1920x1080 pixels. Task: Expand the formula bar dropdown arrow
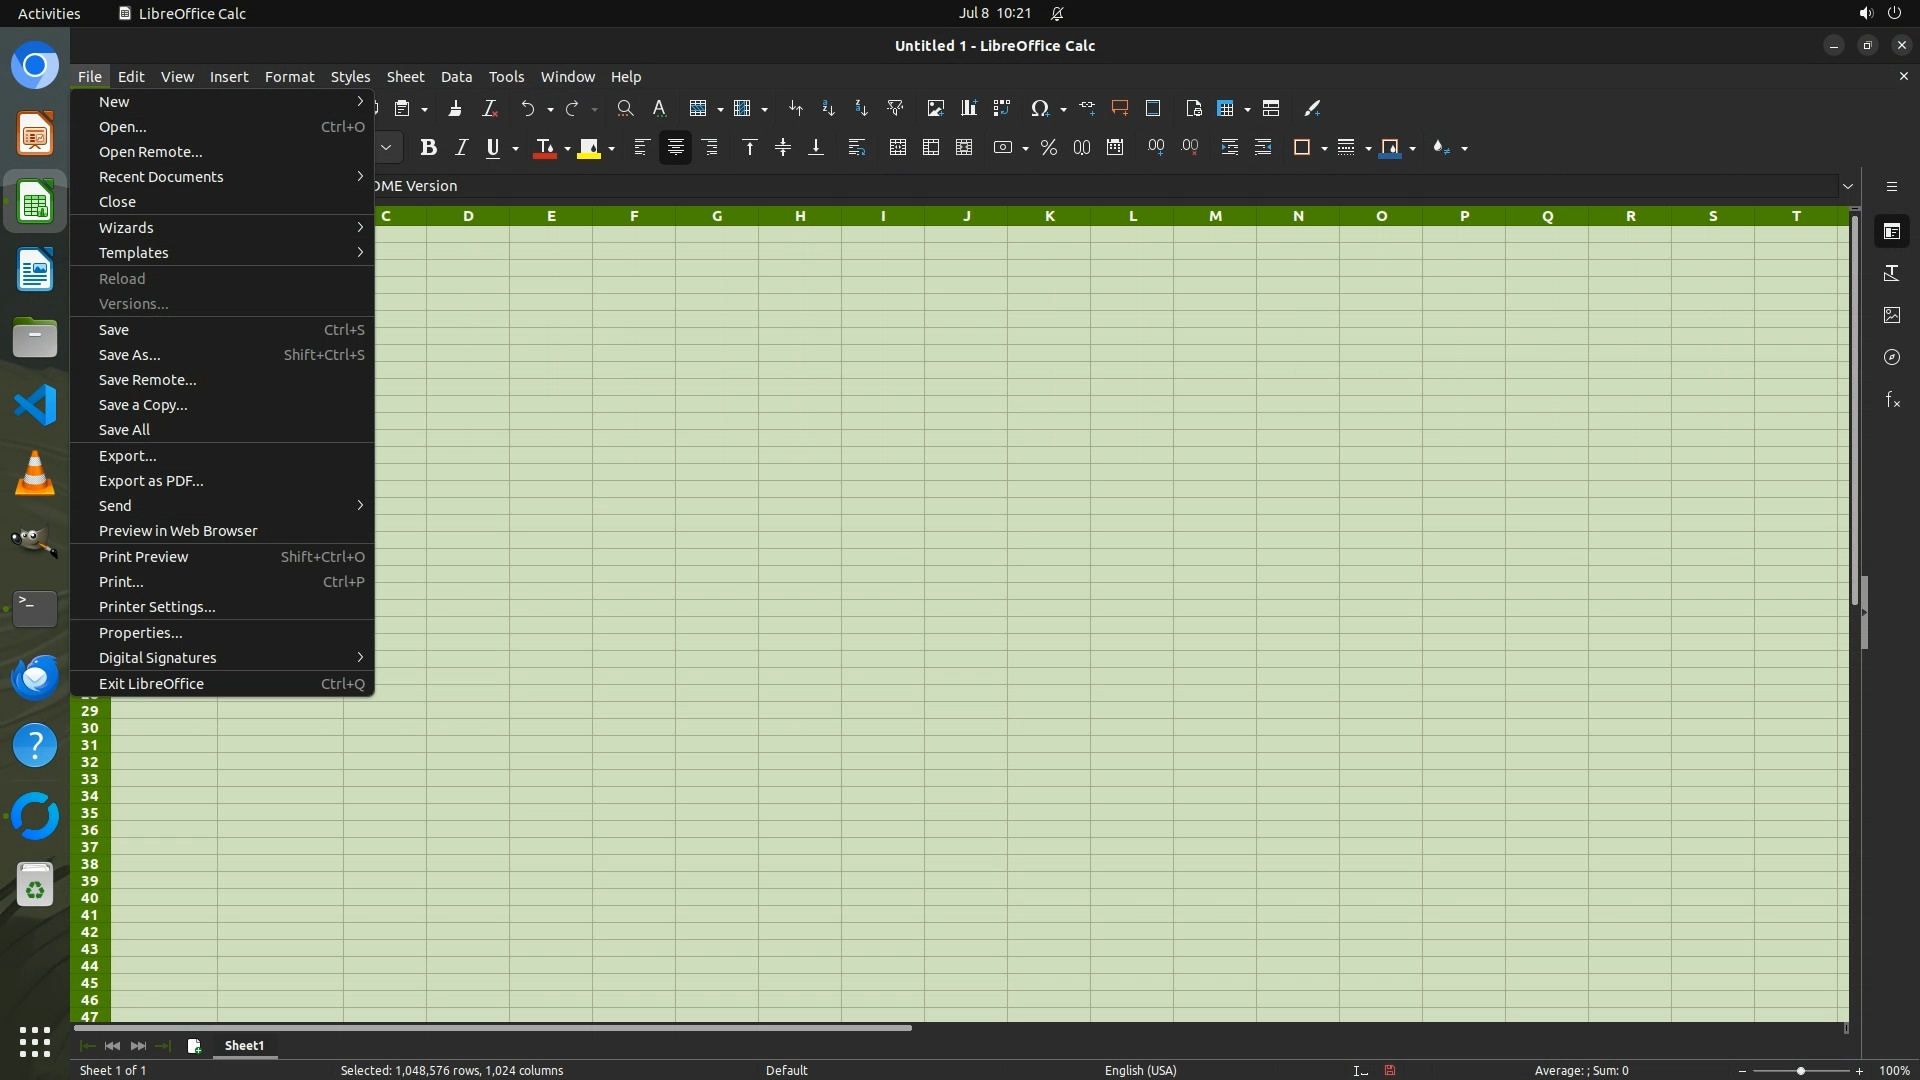(x=1847, y=186)
